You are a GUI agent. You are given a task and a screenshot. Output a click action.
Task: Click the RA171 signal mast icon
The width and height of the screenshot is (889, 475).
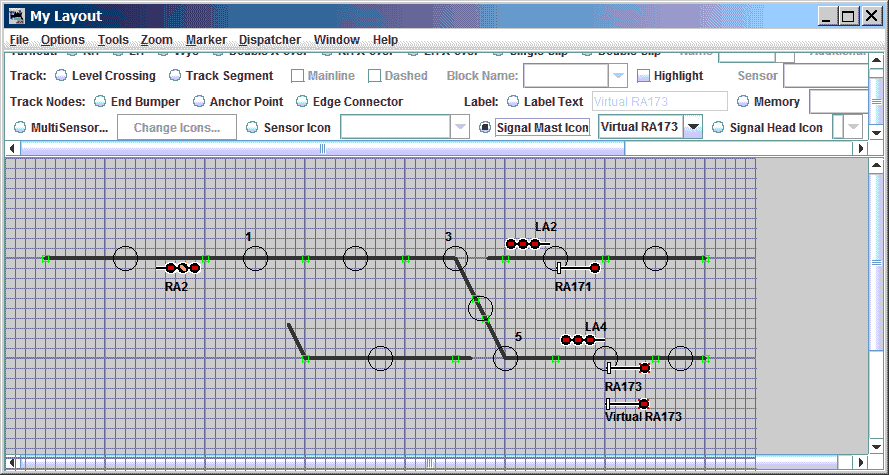578,268
